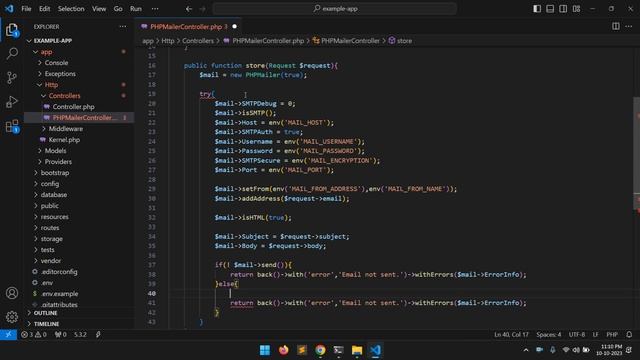The width and height of the screenshot is (640, 360).
Task: Go back with navigation arrow
Action: [189, 9]
